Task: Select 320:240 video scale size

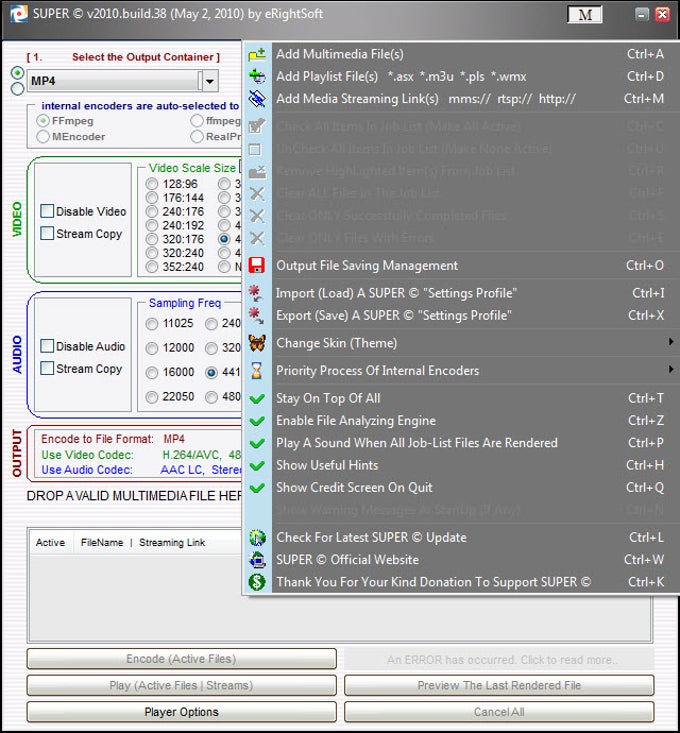Action: (152, 253)
